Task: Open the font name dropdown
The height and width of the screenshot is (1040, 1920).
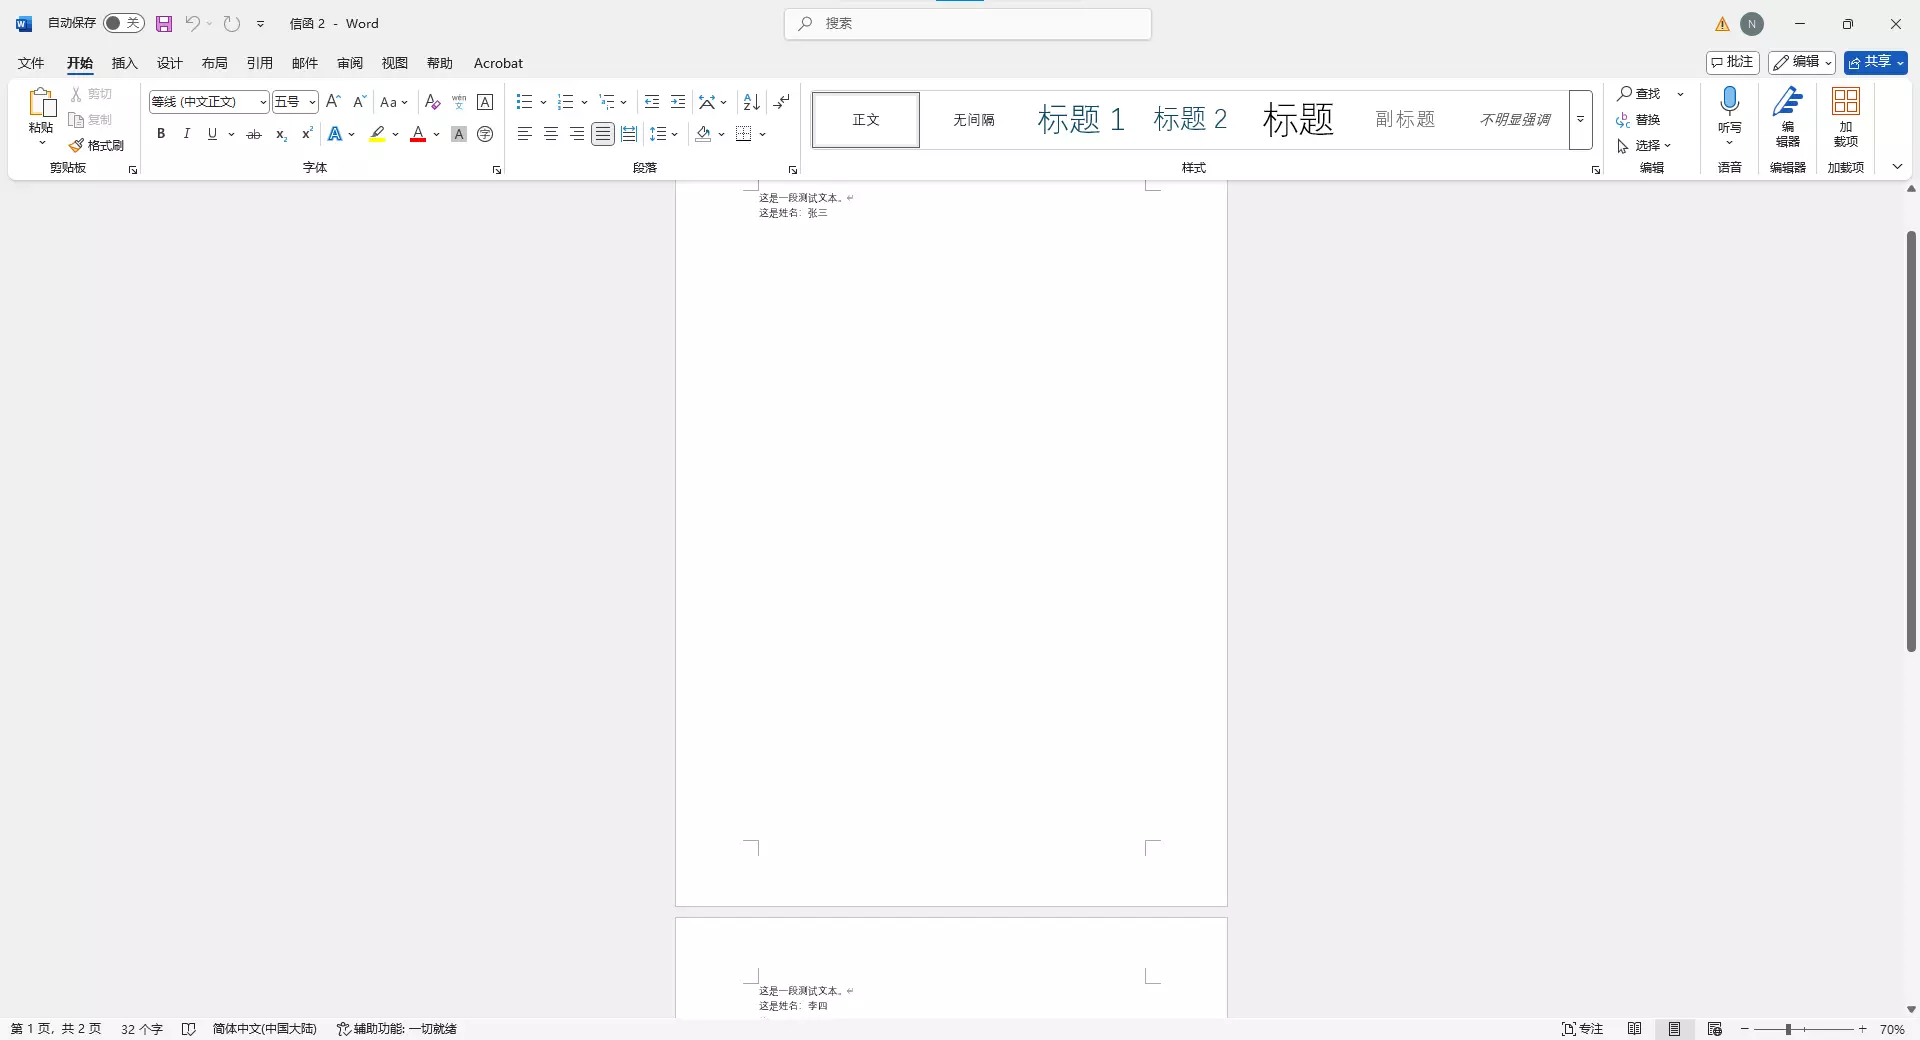Action: [x=263, y=102]
